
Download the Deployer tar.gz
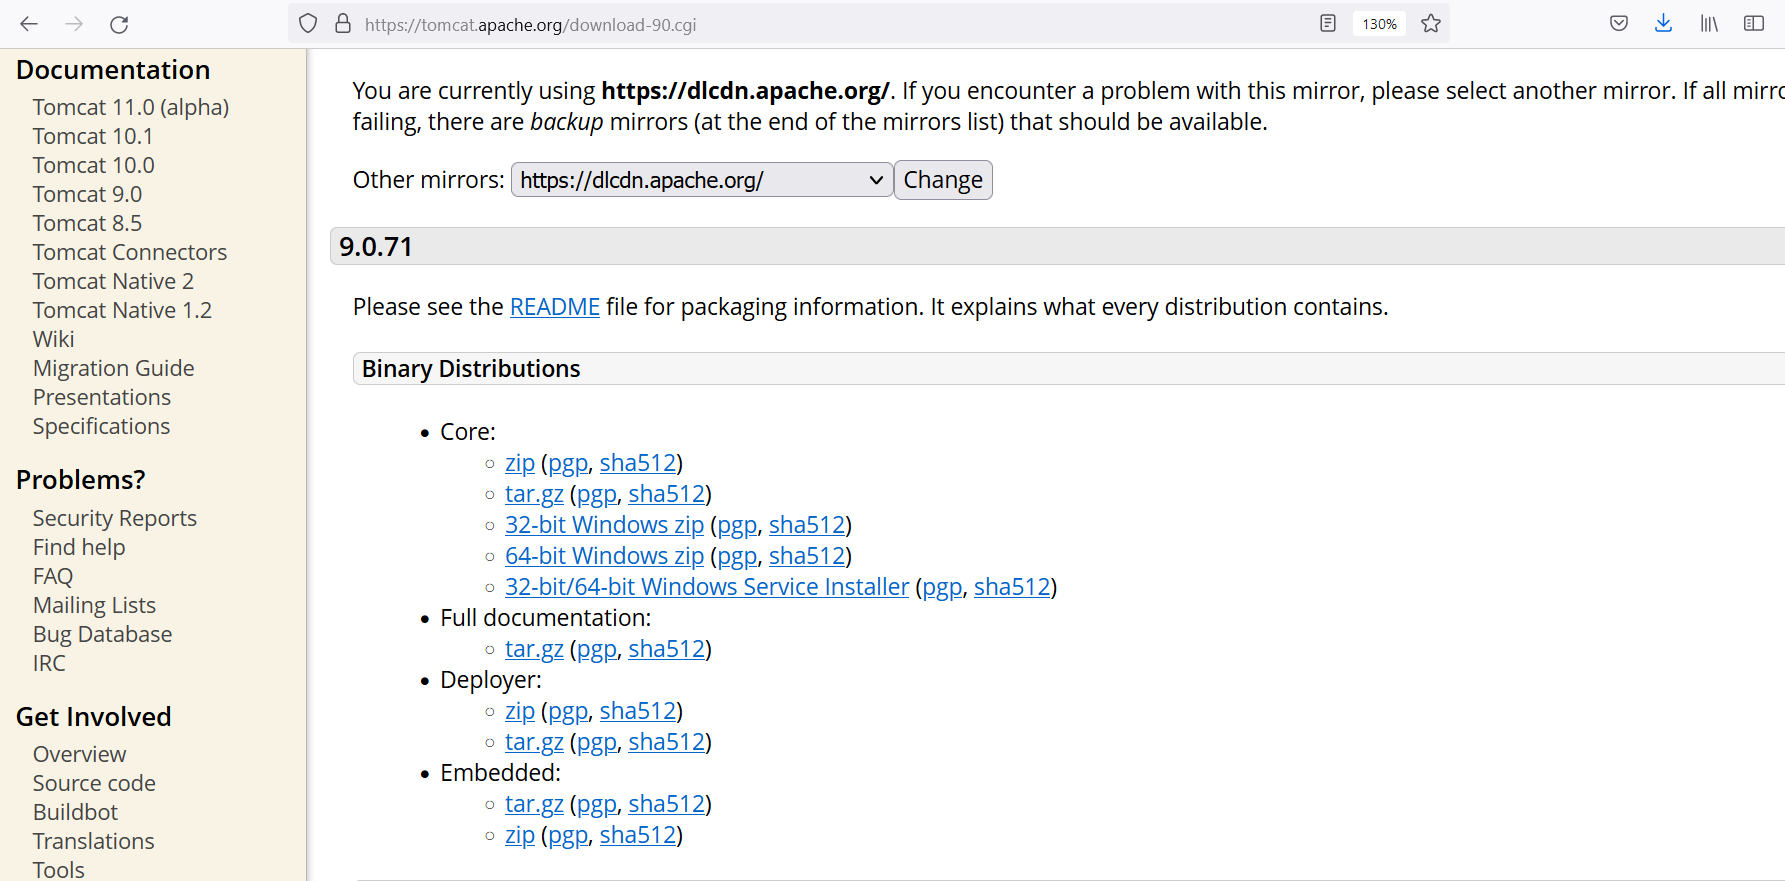click(534, 742)
